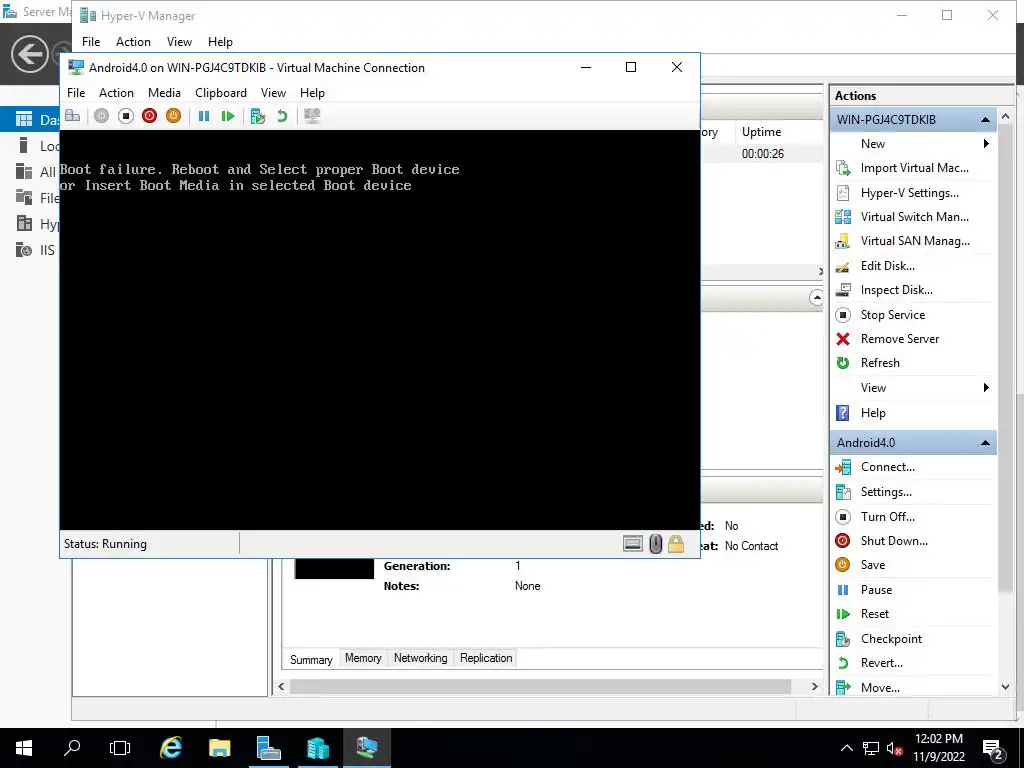Open the Clipboard menu
The width and height of the screenshot is (1024, 768).
pyautogui.click(x=221, y=93)
